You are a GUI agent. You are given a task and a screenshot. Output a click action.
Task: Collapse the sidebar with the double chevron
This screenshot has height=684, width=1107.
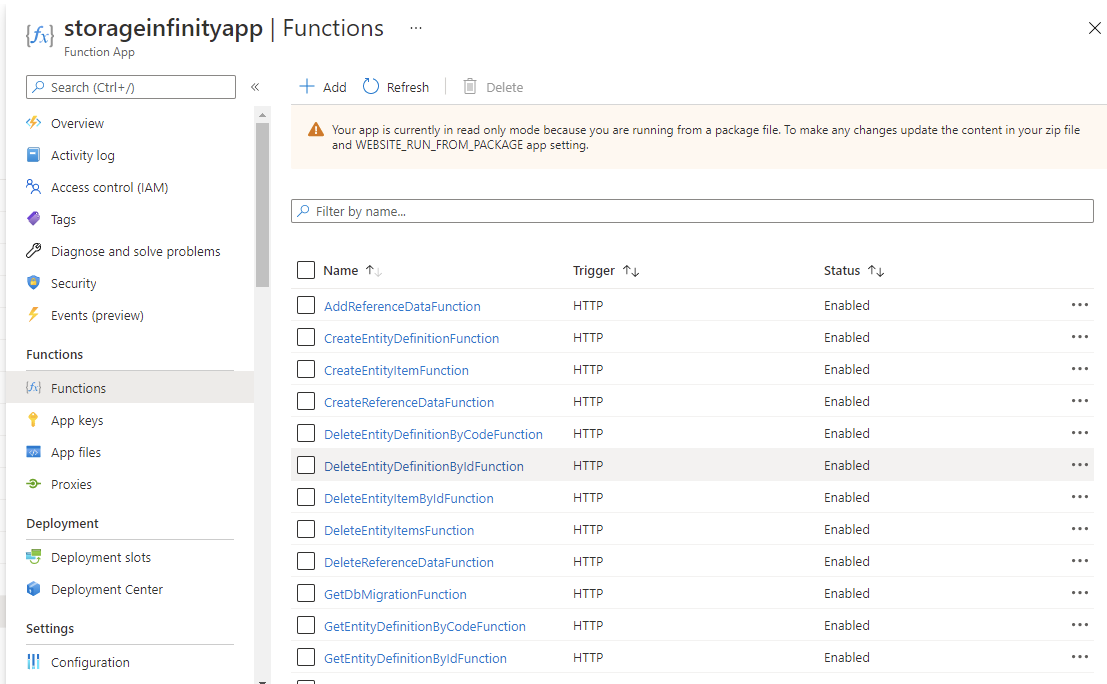255,87
